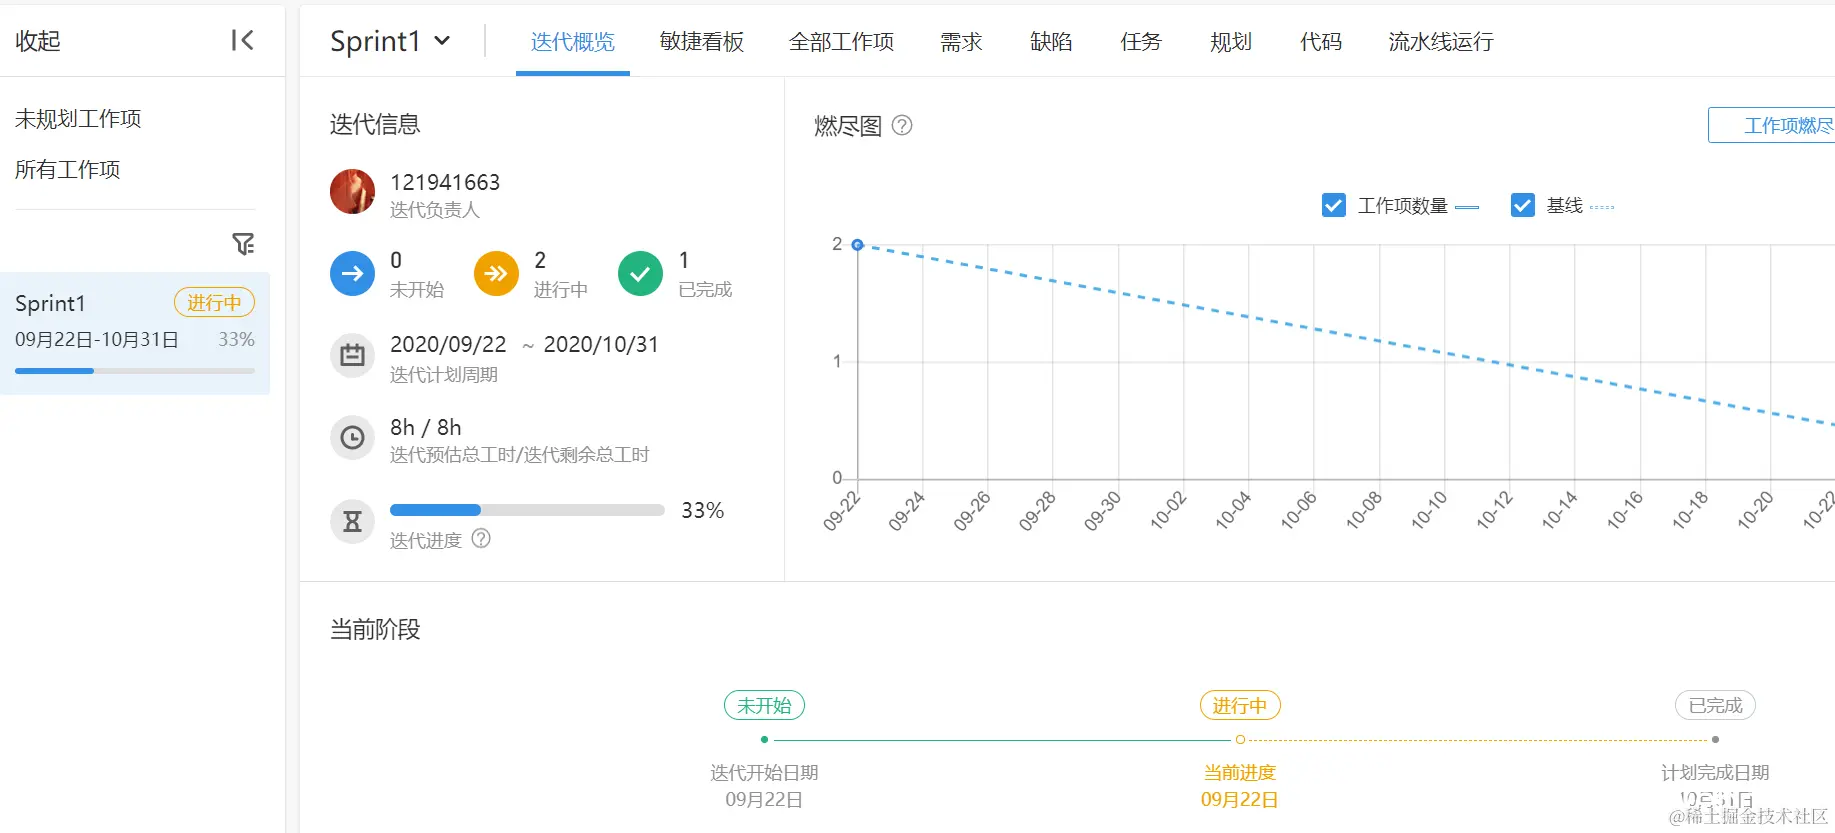The height and width of the screenshot is (833, 1835).
Task: Click the end date 2020/10/31
Action: pyautogui.click(x=601, y=344)
